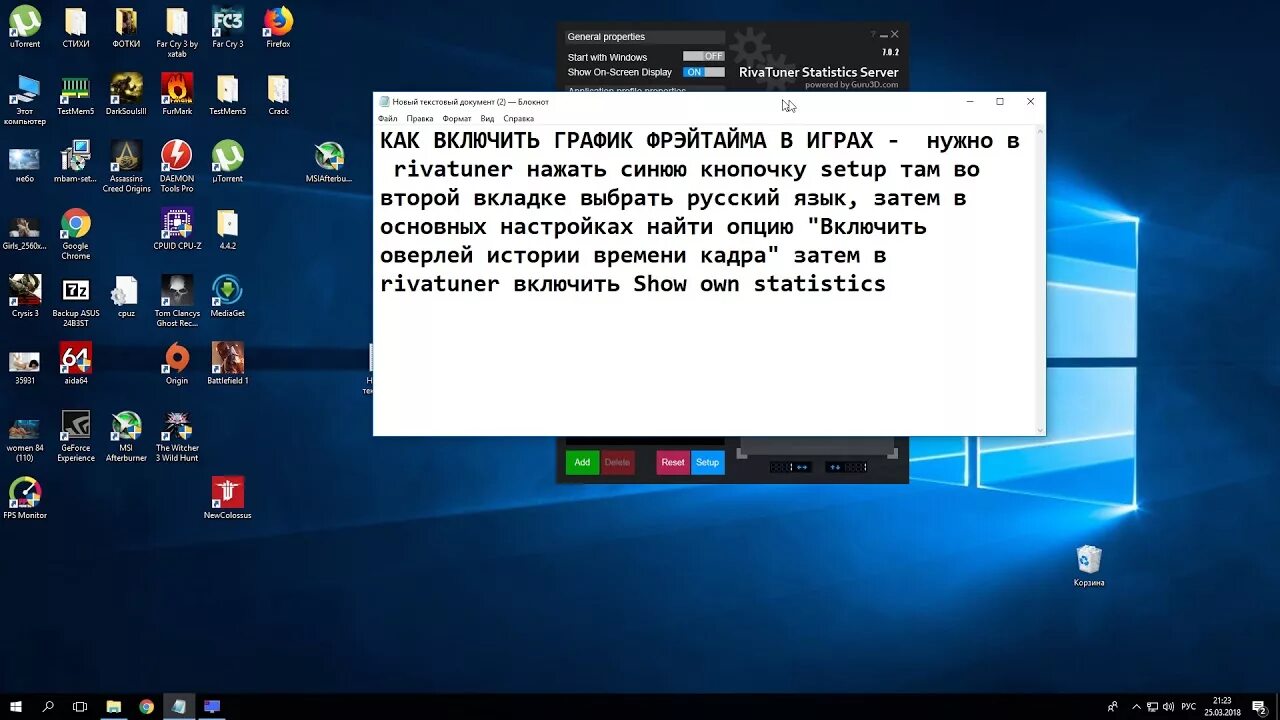Click the pink Reset button in RivaTuner
Image resolution: width=1280 pixels, height=720 pixels.
click(x=673, y=462)
